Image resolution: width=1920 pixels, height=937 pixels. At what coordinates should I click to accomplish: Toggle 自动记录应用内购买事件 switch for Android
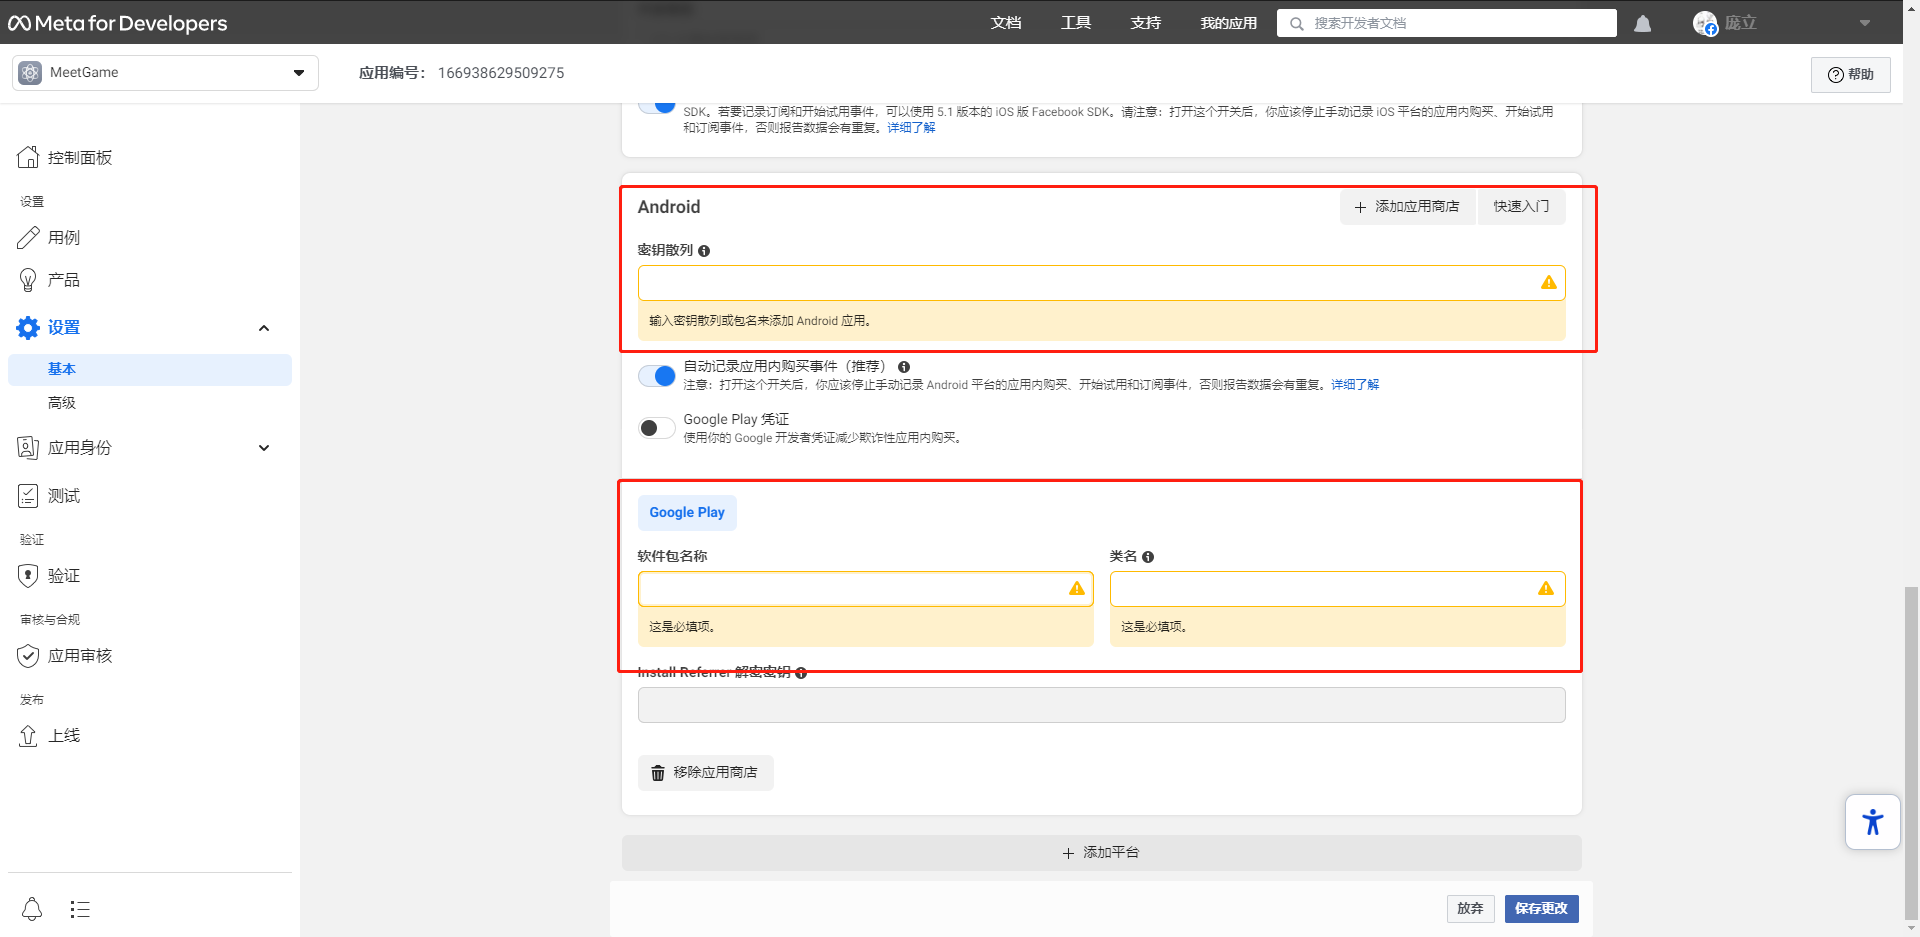(x=657, y=376)
